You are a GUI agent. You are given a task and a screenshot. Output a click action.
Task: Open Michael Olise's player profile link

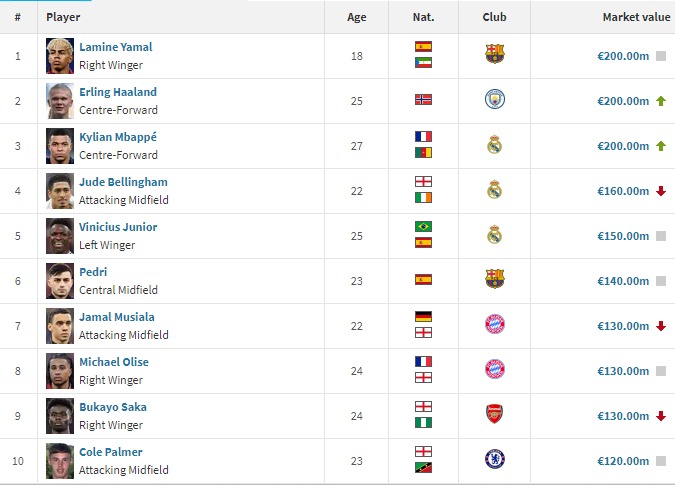pos(113,362)
